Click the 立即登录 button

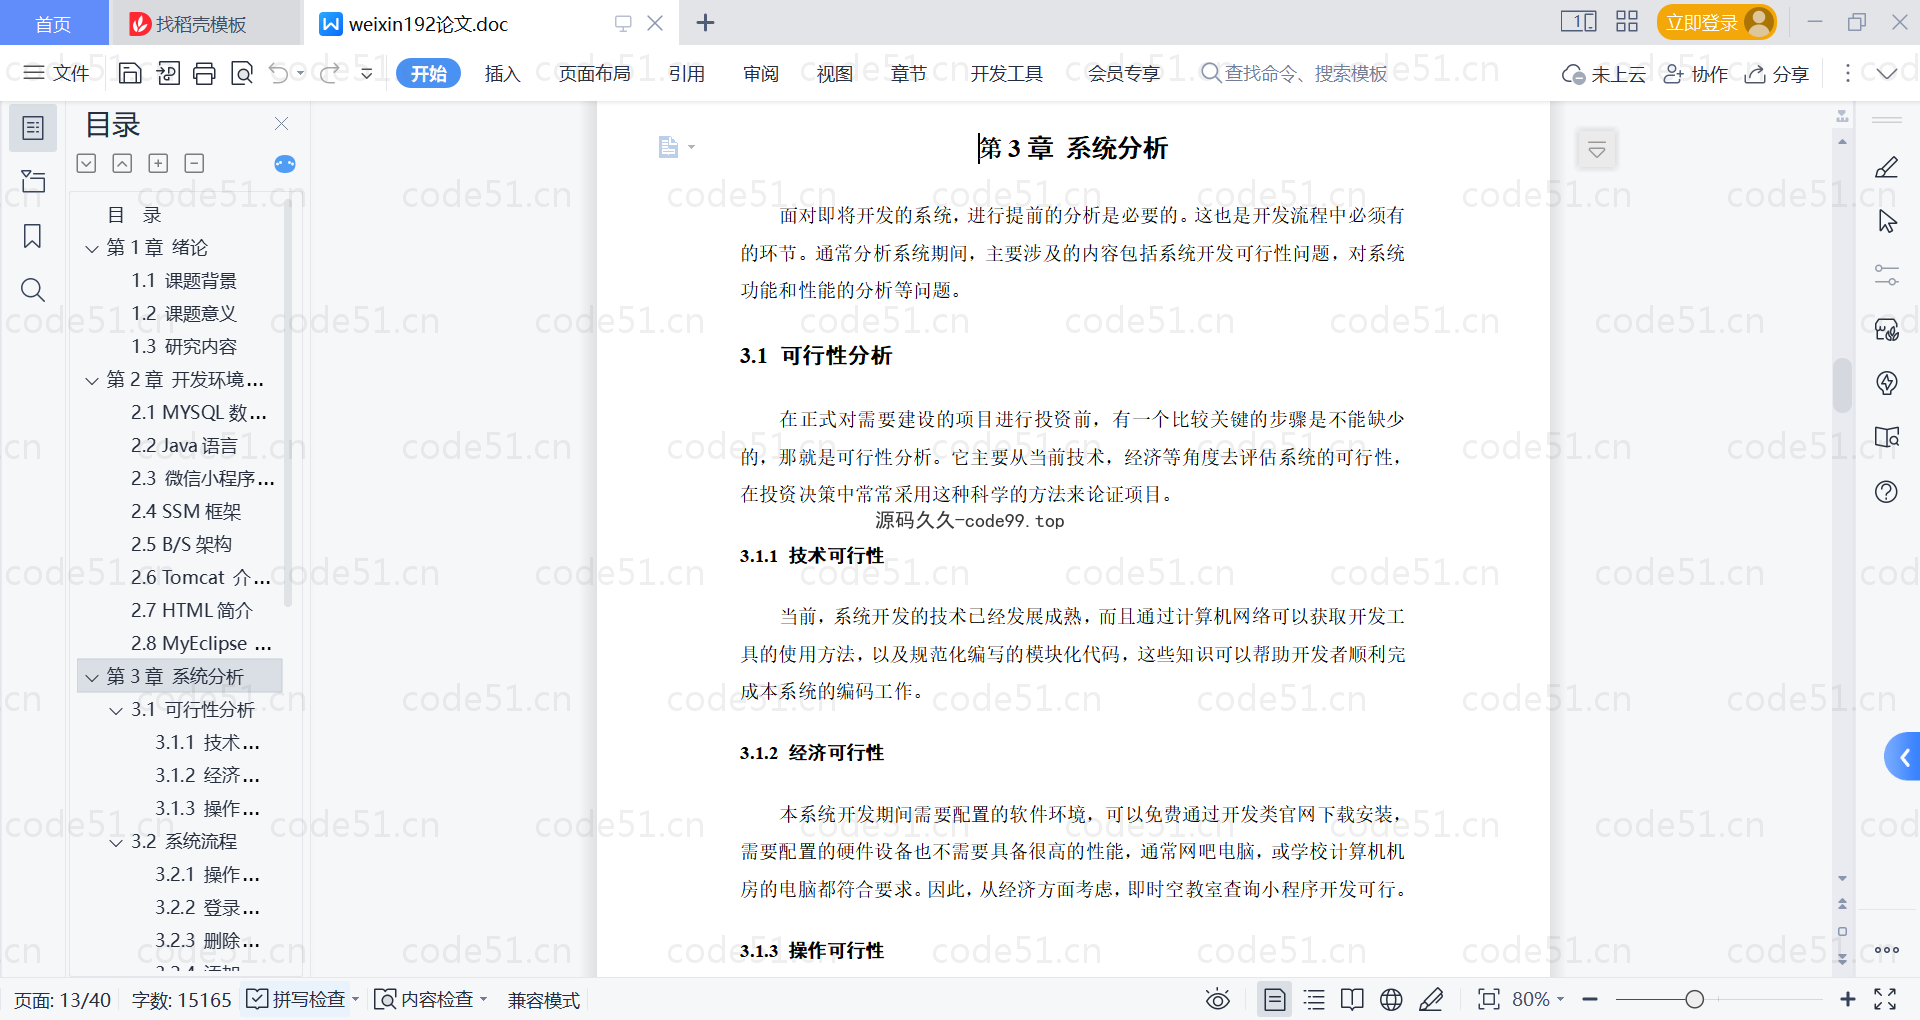tap(1716, 22)
